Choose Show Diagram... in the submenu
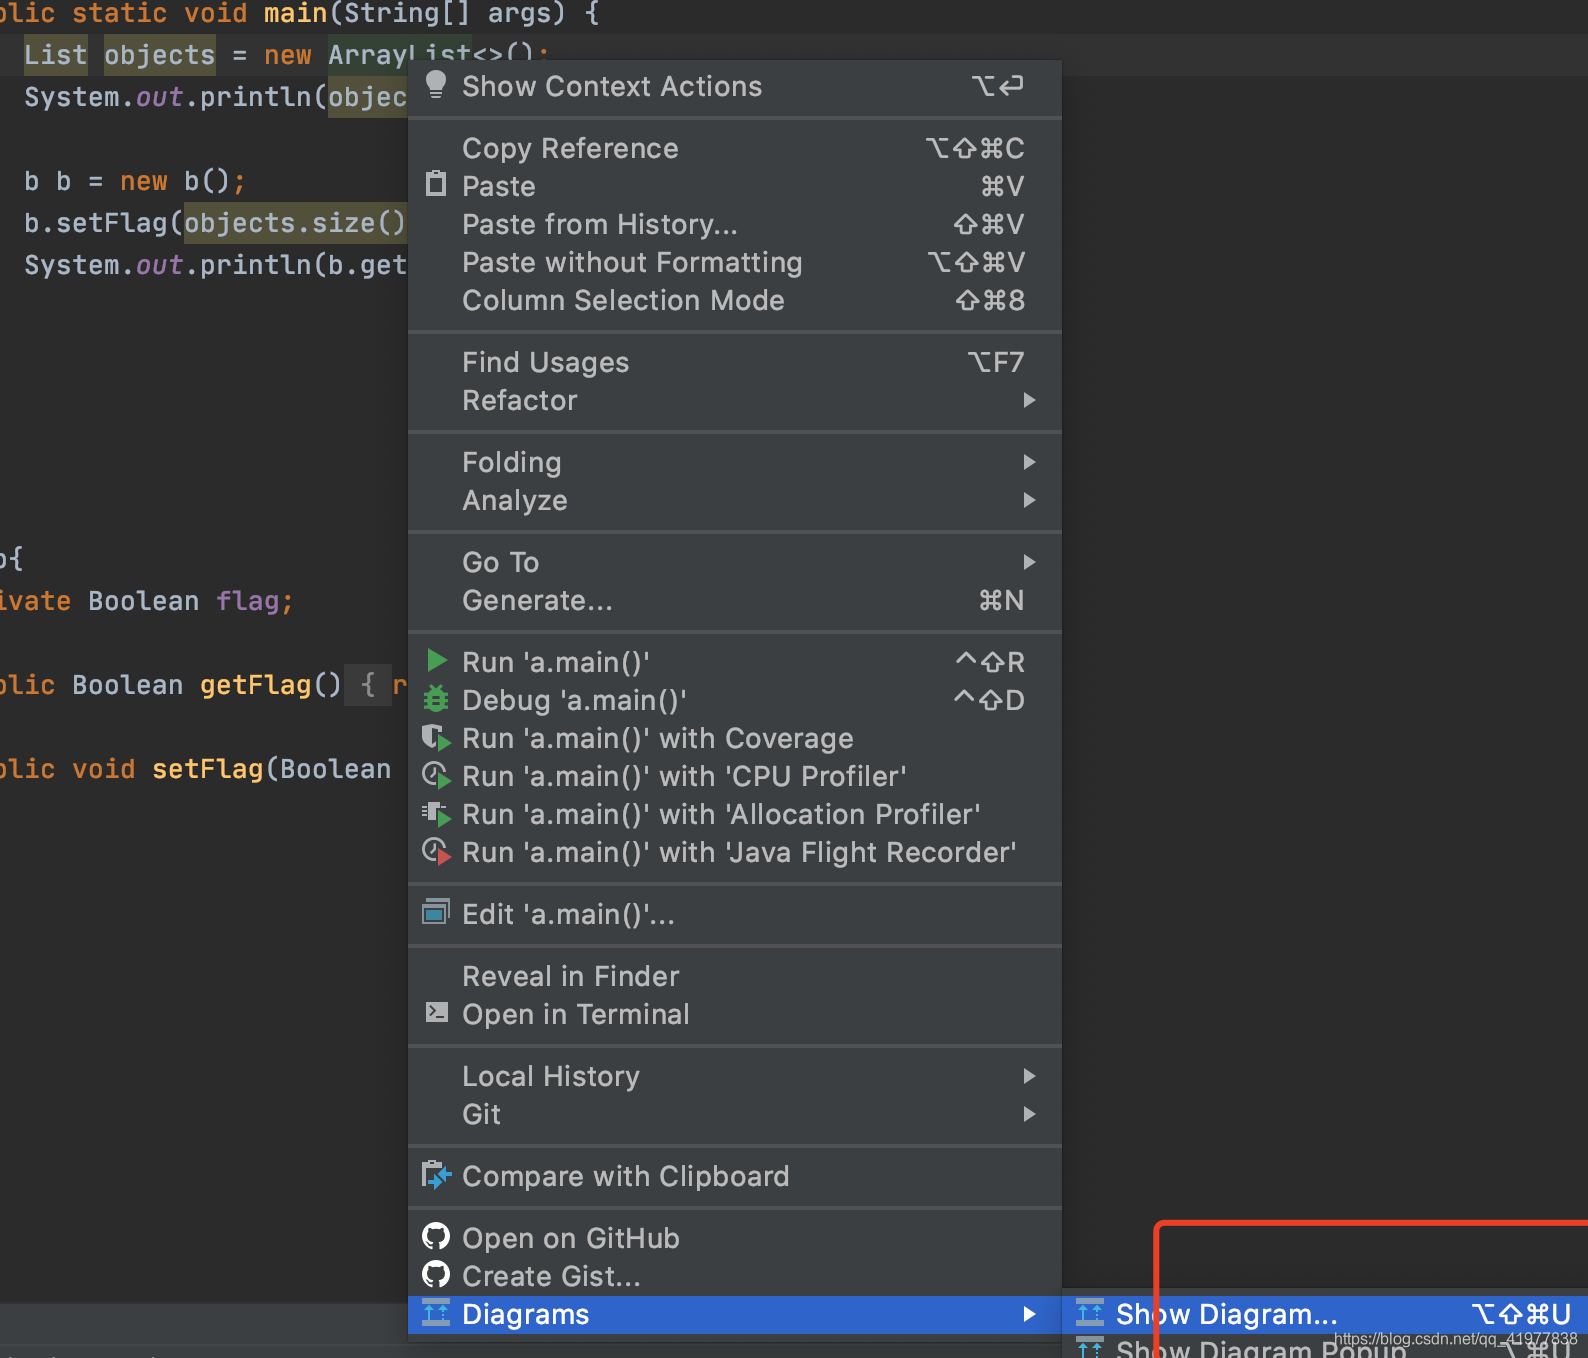 [1325, 1314]
